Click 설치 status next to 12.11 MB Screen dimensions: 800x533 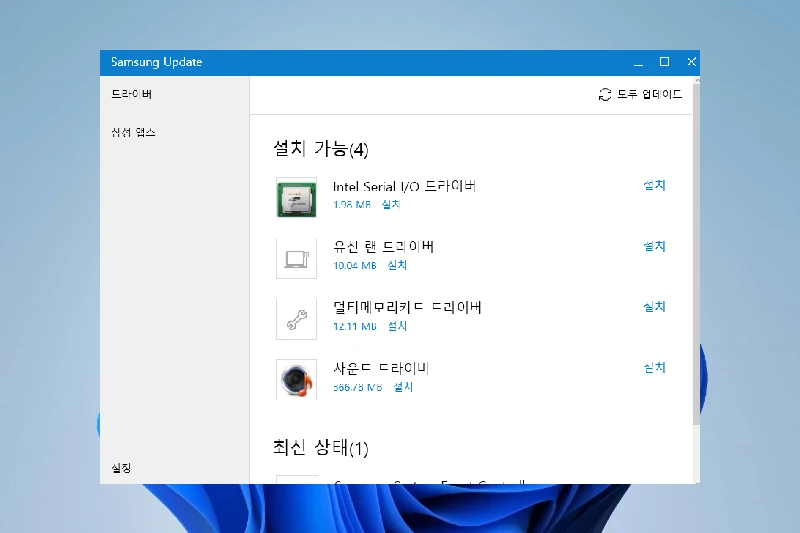(397, 326)
